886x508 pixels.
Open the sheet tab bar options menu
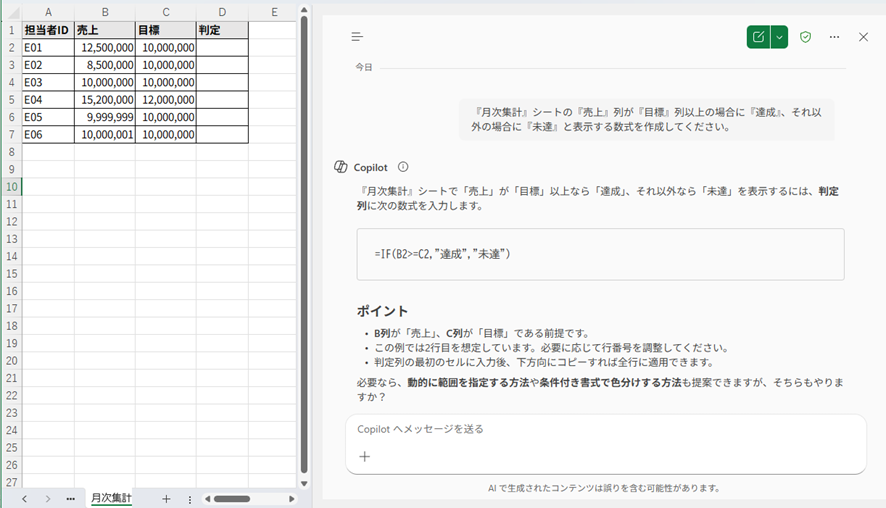pos(189,498)
